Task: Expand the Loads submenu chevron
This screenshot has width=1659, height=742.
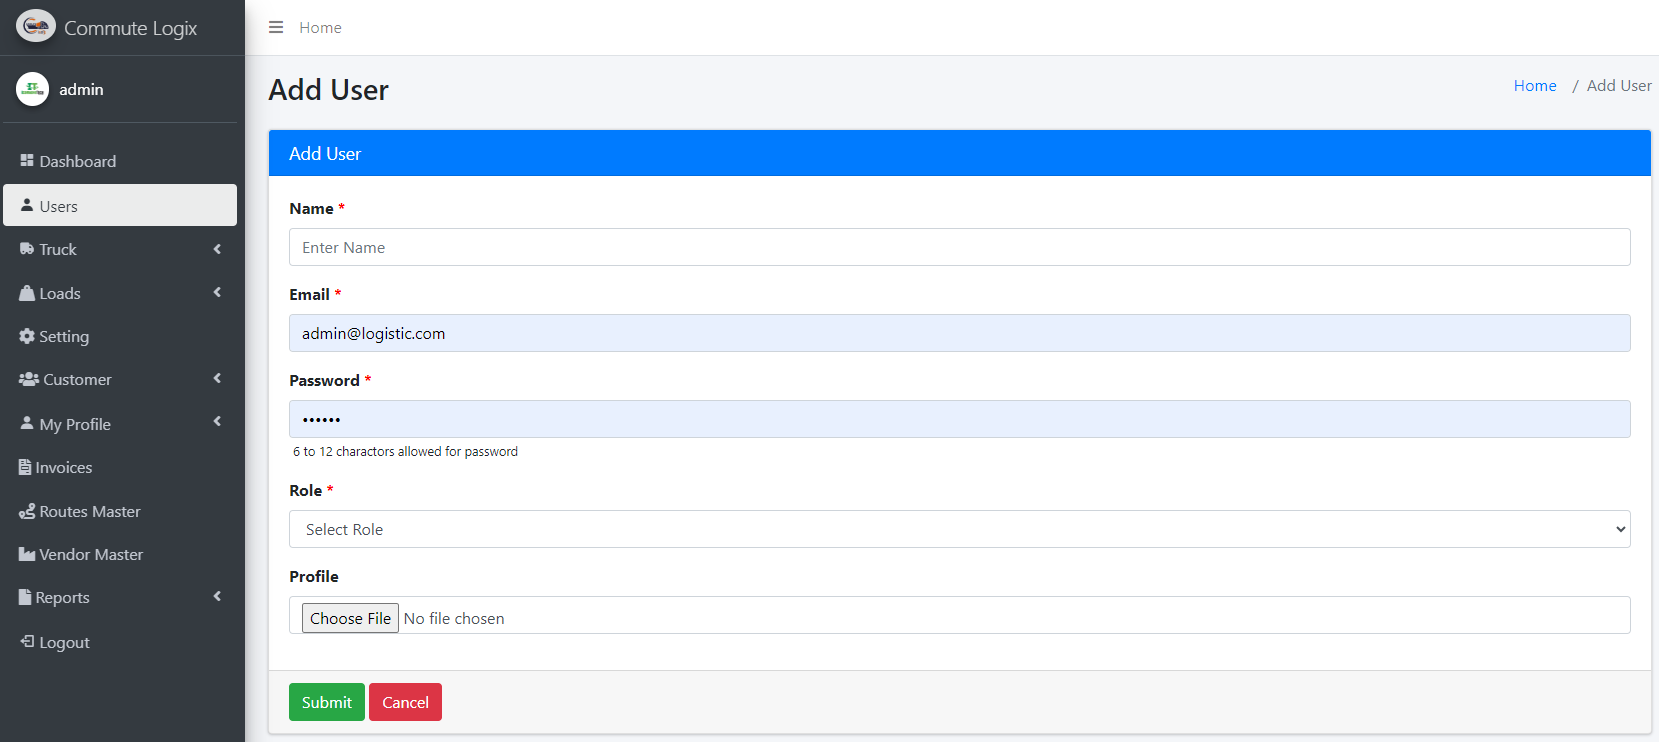Action: click(x=217, y=293)
